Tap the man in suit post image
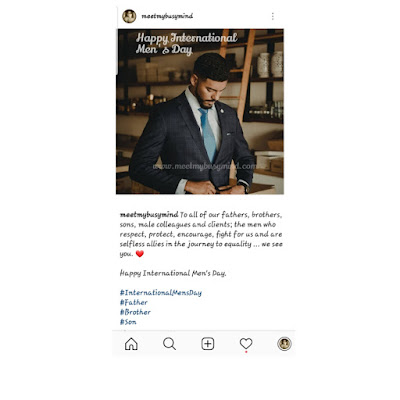400x400 pixels. click(x=200, y=111)
